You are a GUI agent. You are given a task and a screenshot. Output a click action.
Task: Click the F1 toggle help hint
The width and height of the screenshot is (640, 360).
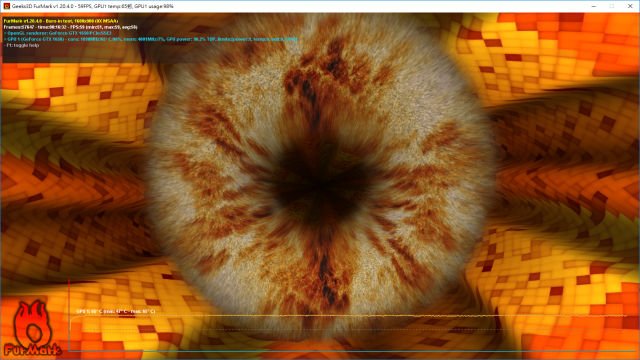pyautogui.click(x=21, y=45)
